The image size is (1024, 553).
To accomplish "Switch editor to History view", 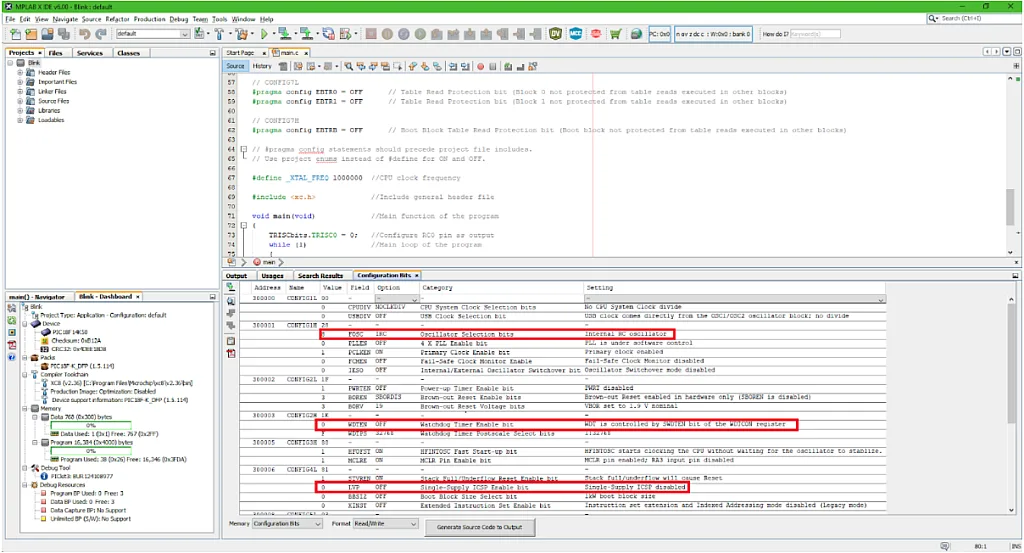I will coord(261,66).
